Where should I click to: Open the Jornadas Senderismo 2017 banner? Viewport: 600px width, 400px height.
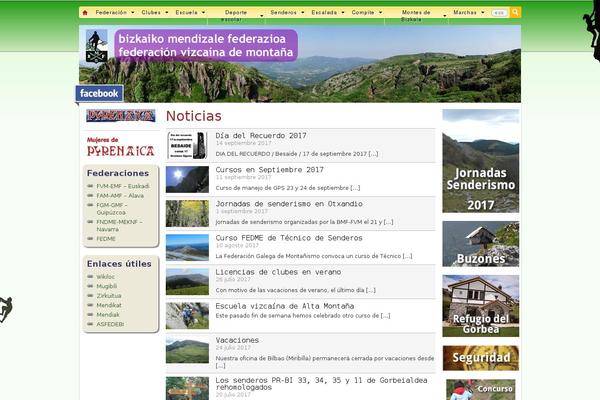coord(481,161)
